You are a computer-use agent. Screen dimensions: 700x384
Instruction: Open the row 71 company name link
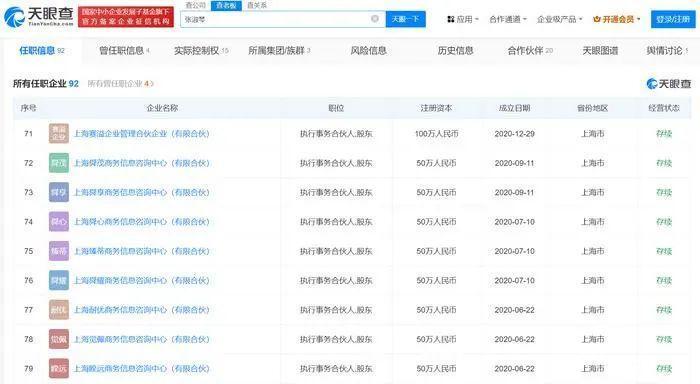pos(142,134)
